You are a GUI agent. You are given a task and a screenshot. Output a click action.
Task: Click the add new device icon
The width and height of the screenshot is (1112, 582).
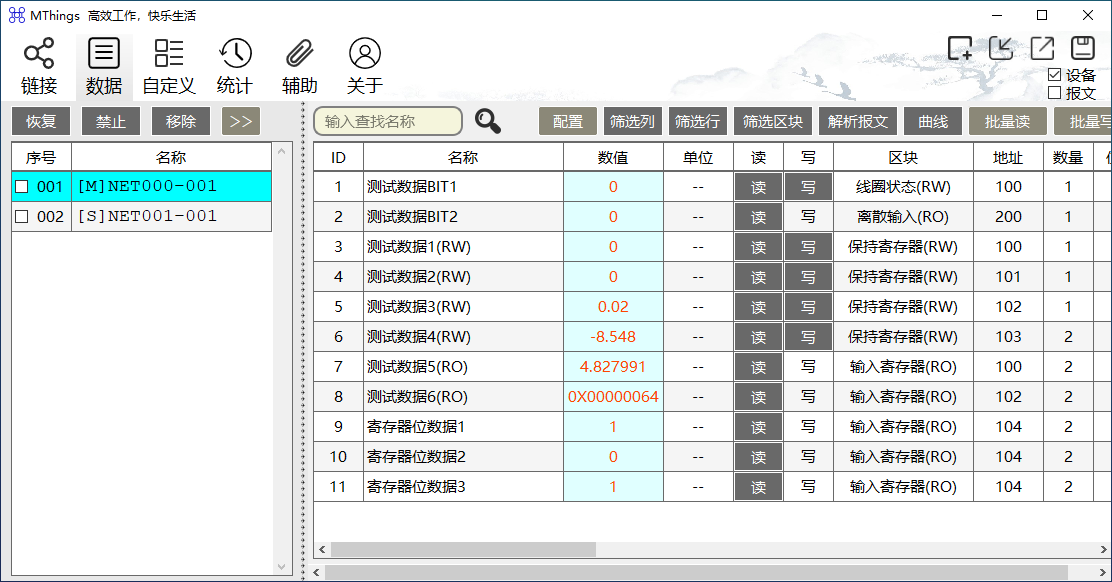point(960,49)
